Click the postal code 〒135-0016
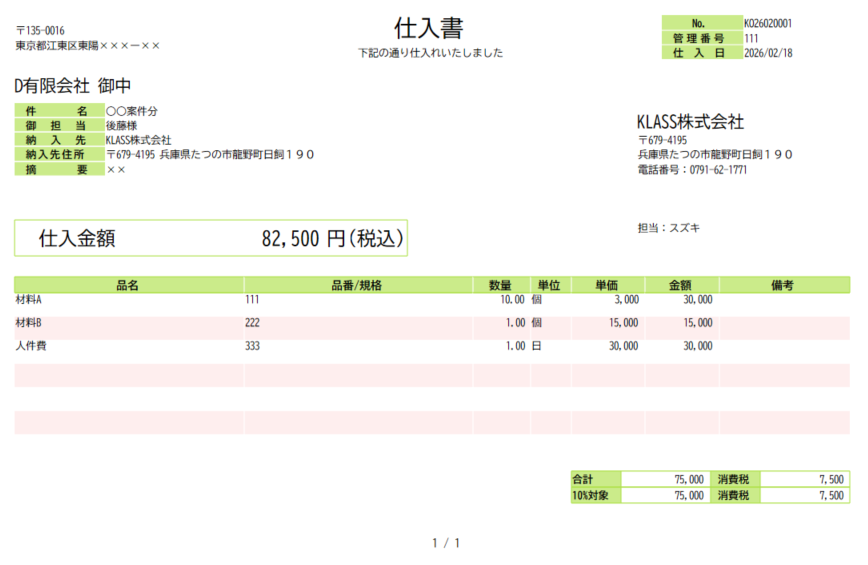 pos(40,31)
